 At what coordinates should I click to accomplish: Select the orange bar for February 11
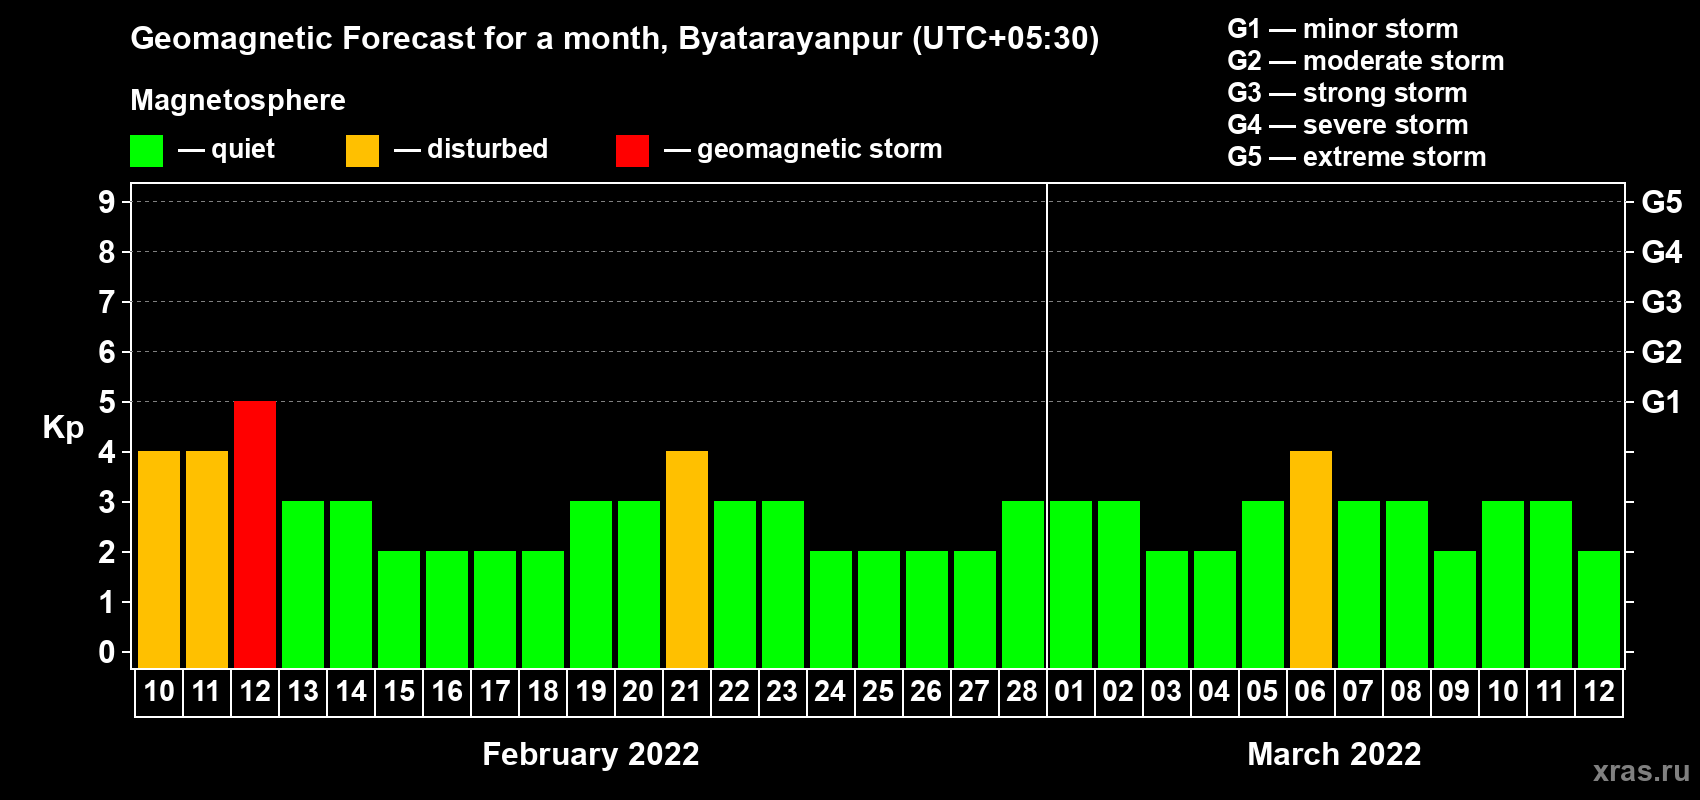point(207,560)
